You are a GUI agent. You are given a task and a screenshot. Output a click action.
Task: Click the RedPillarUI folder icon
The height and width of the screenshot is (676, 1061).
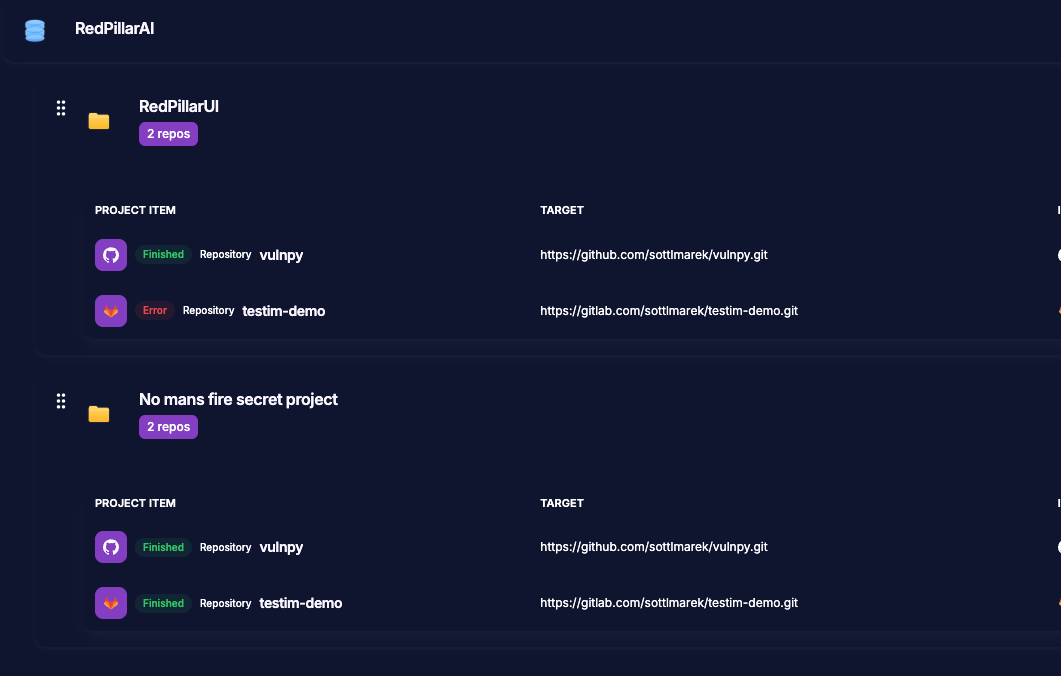[99, 121]
